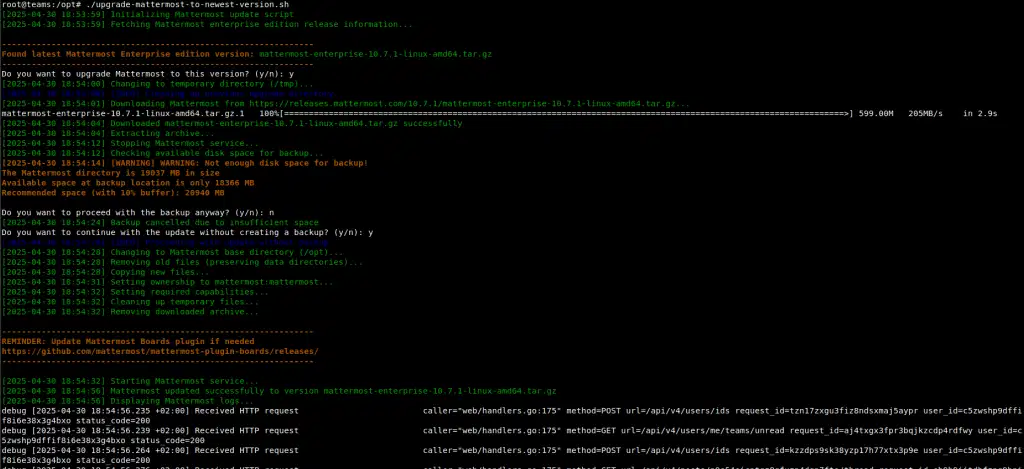
Task: Click the 'in 2.9s' elapsed time
Action: 980,114
